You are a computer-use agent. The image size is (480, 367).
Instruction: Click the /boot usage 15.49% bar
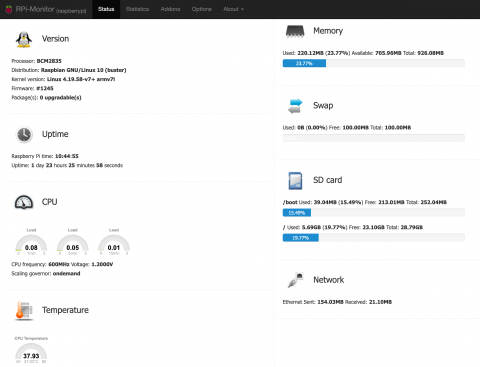374,213
